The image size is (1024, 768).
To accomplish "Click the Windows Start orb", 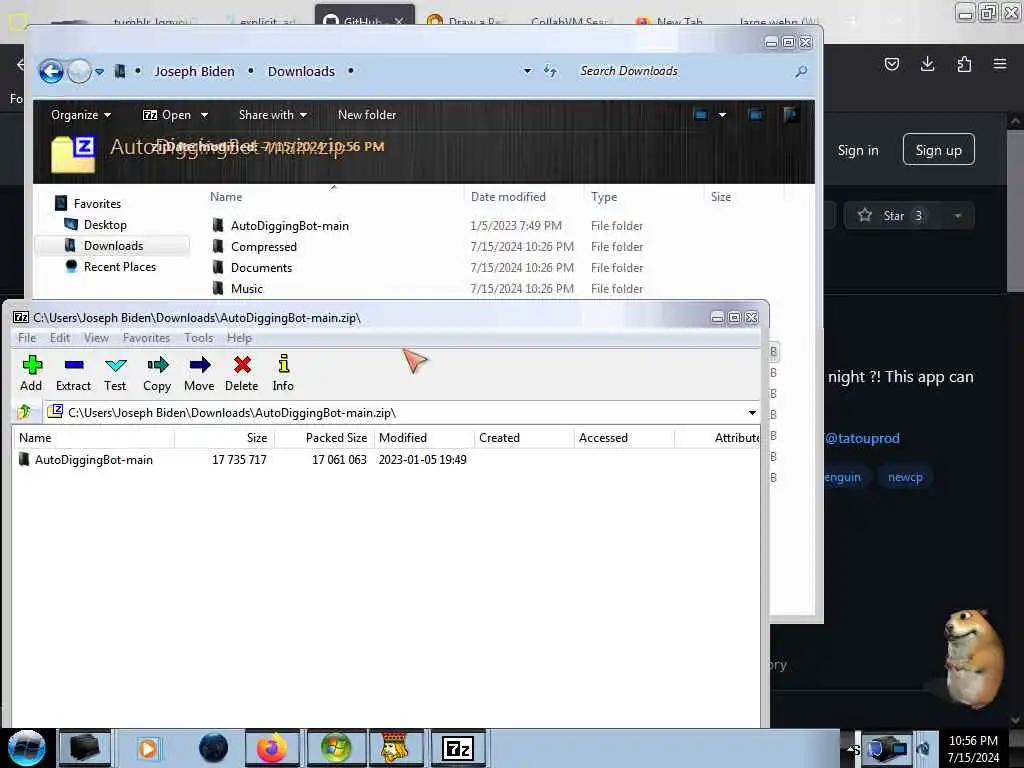I will coord(26,748).
